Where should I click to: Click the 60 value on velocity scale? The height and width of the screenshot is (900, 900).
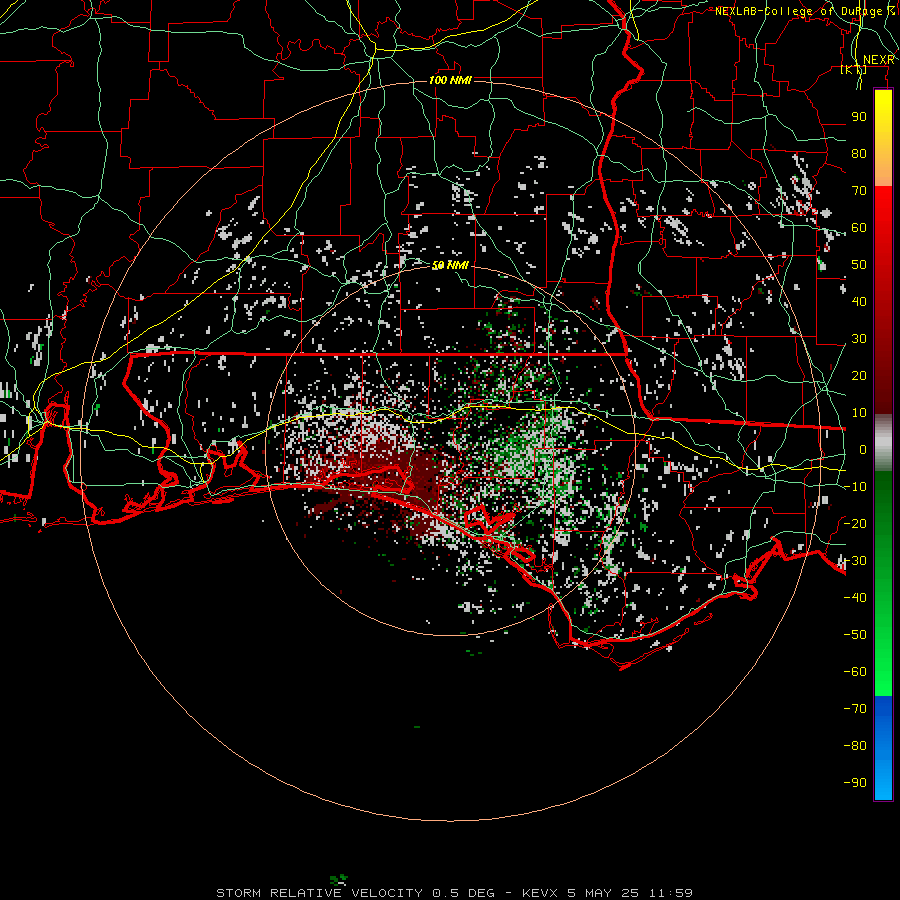[859, 227]
